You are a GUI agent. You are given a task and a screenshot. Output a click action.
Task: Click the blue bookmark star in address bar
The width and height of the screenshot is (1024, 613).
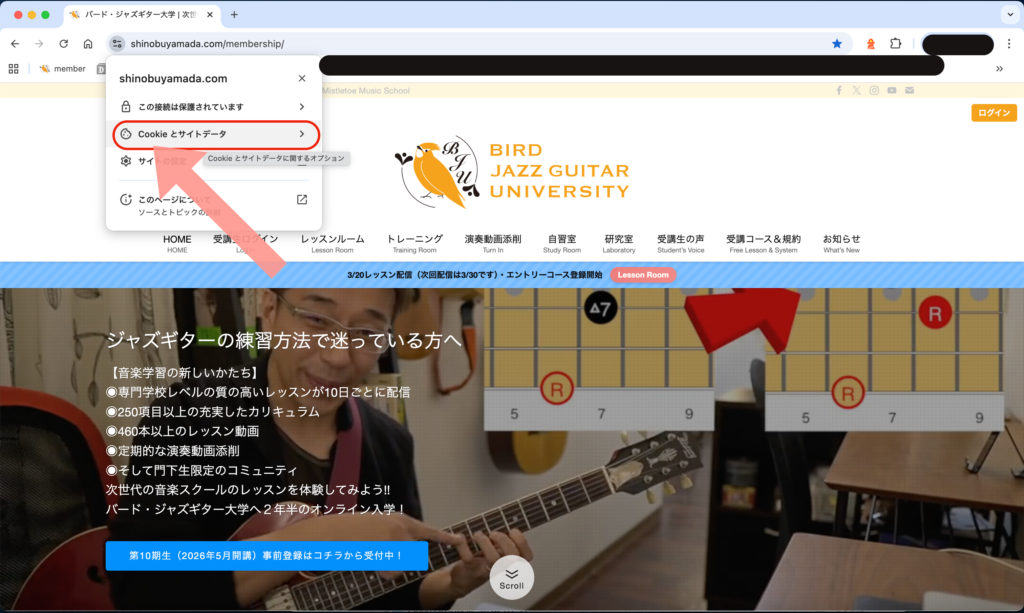837,44
